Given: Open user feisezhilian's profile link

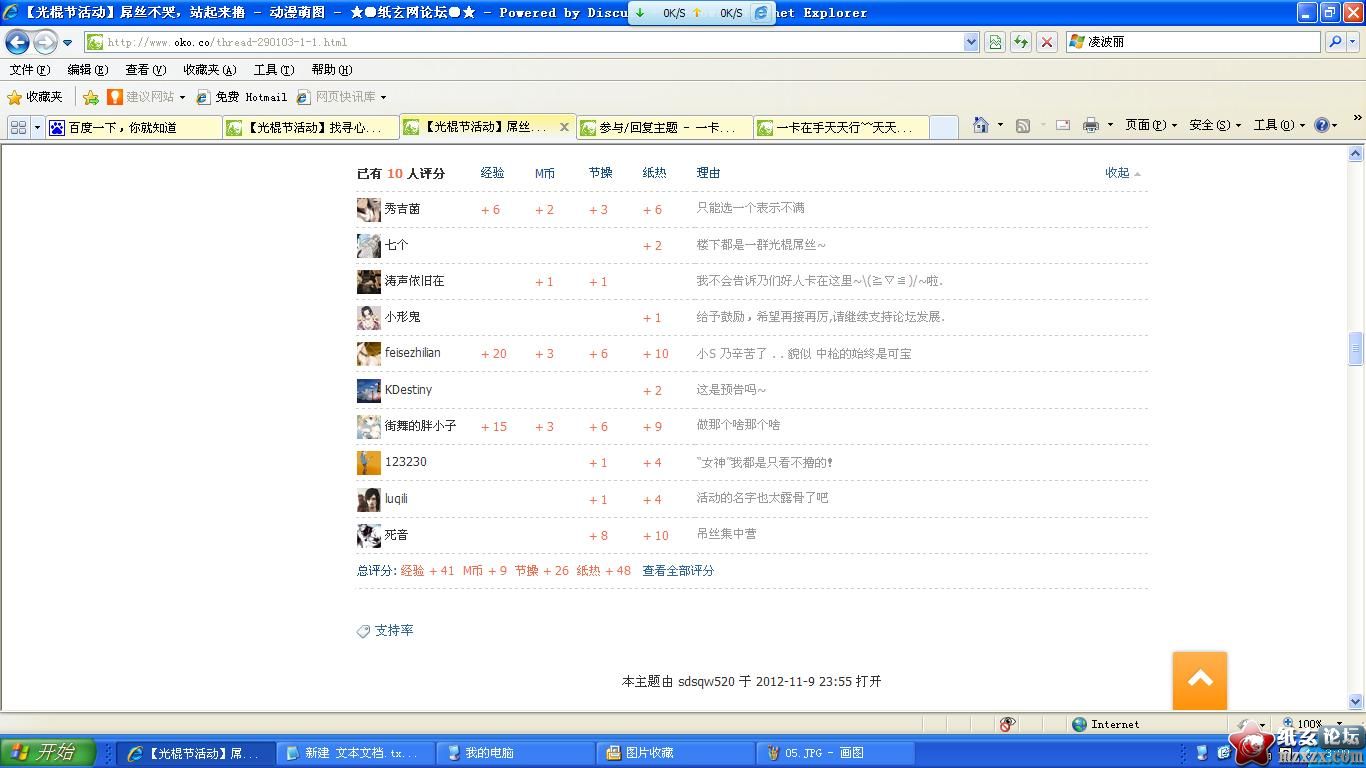Looking at the screenshot, I should tap(412, 353).
